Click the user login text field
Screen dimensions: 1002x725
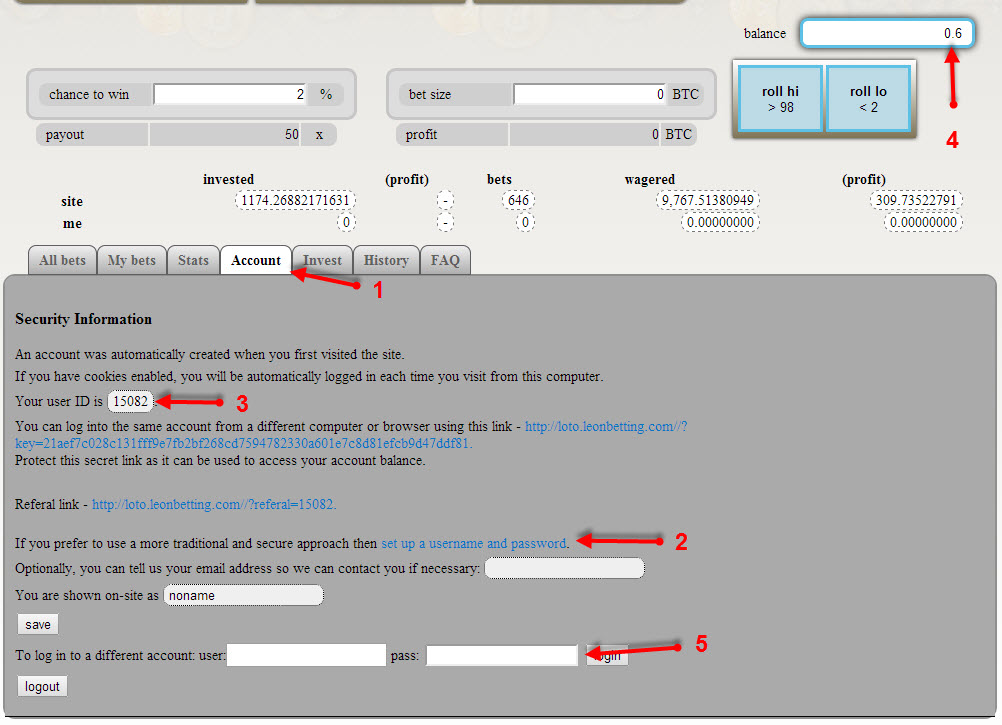pos(306,656)
